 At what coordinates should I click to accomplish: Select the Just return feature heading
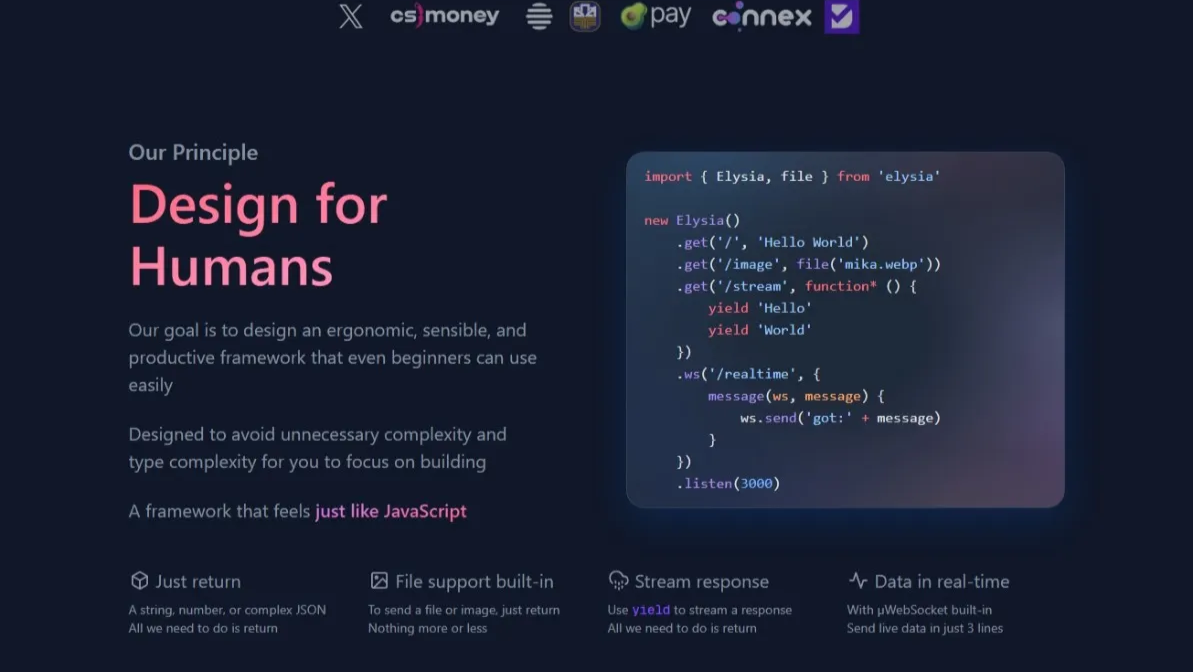(x=197, y=581)
